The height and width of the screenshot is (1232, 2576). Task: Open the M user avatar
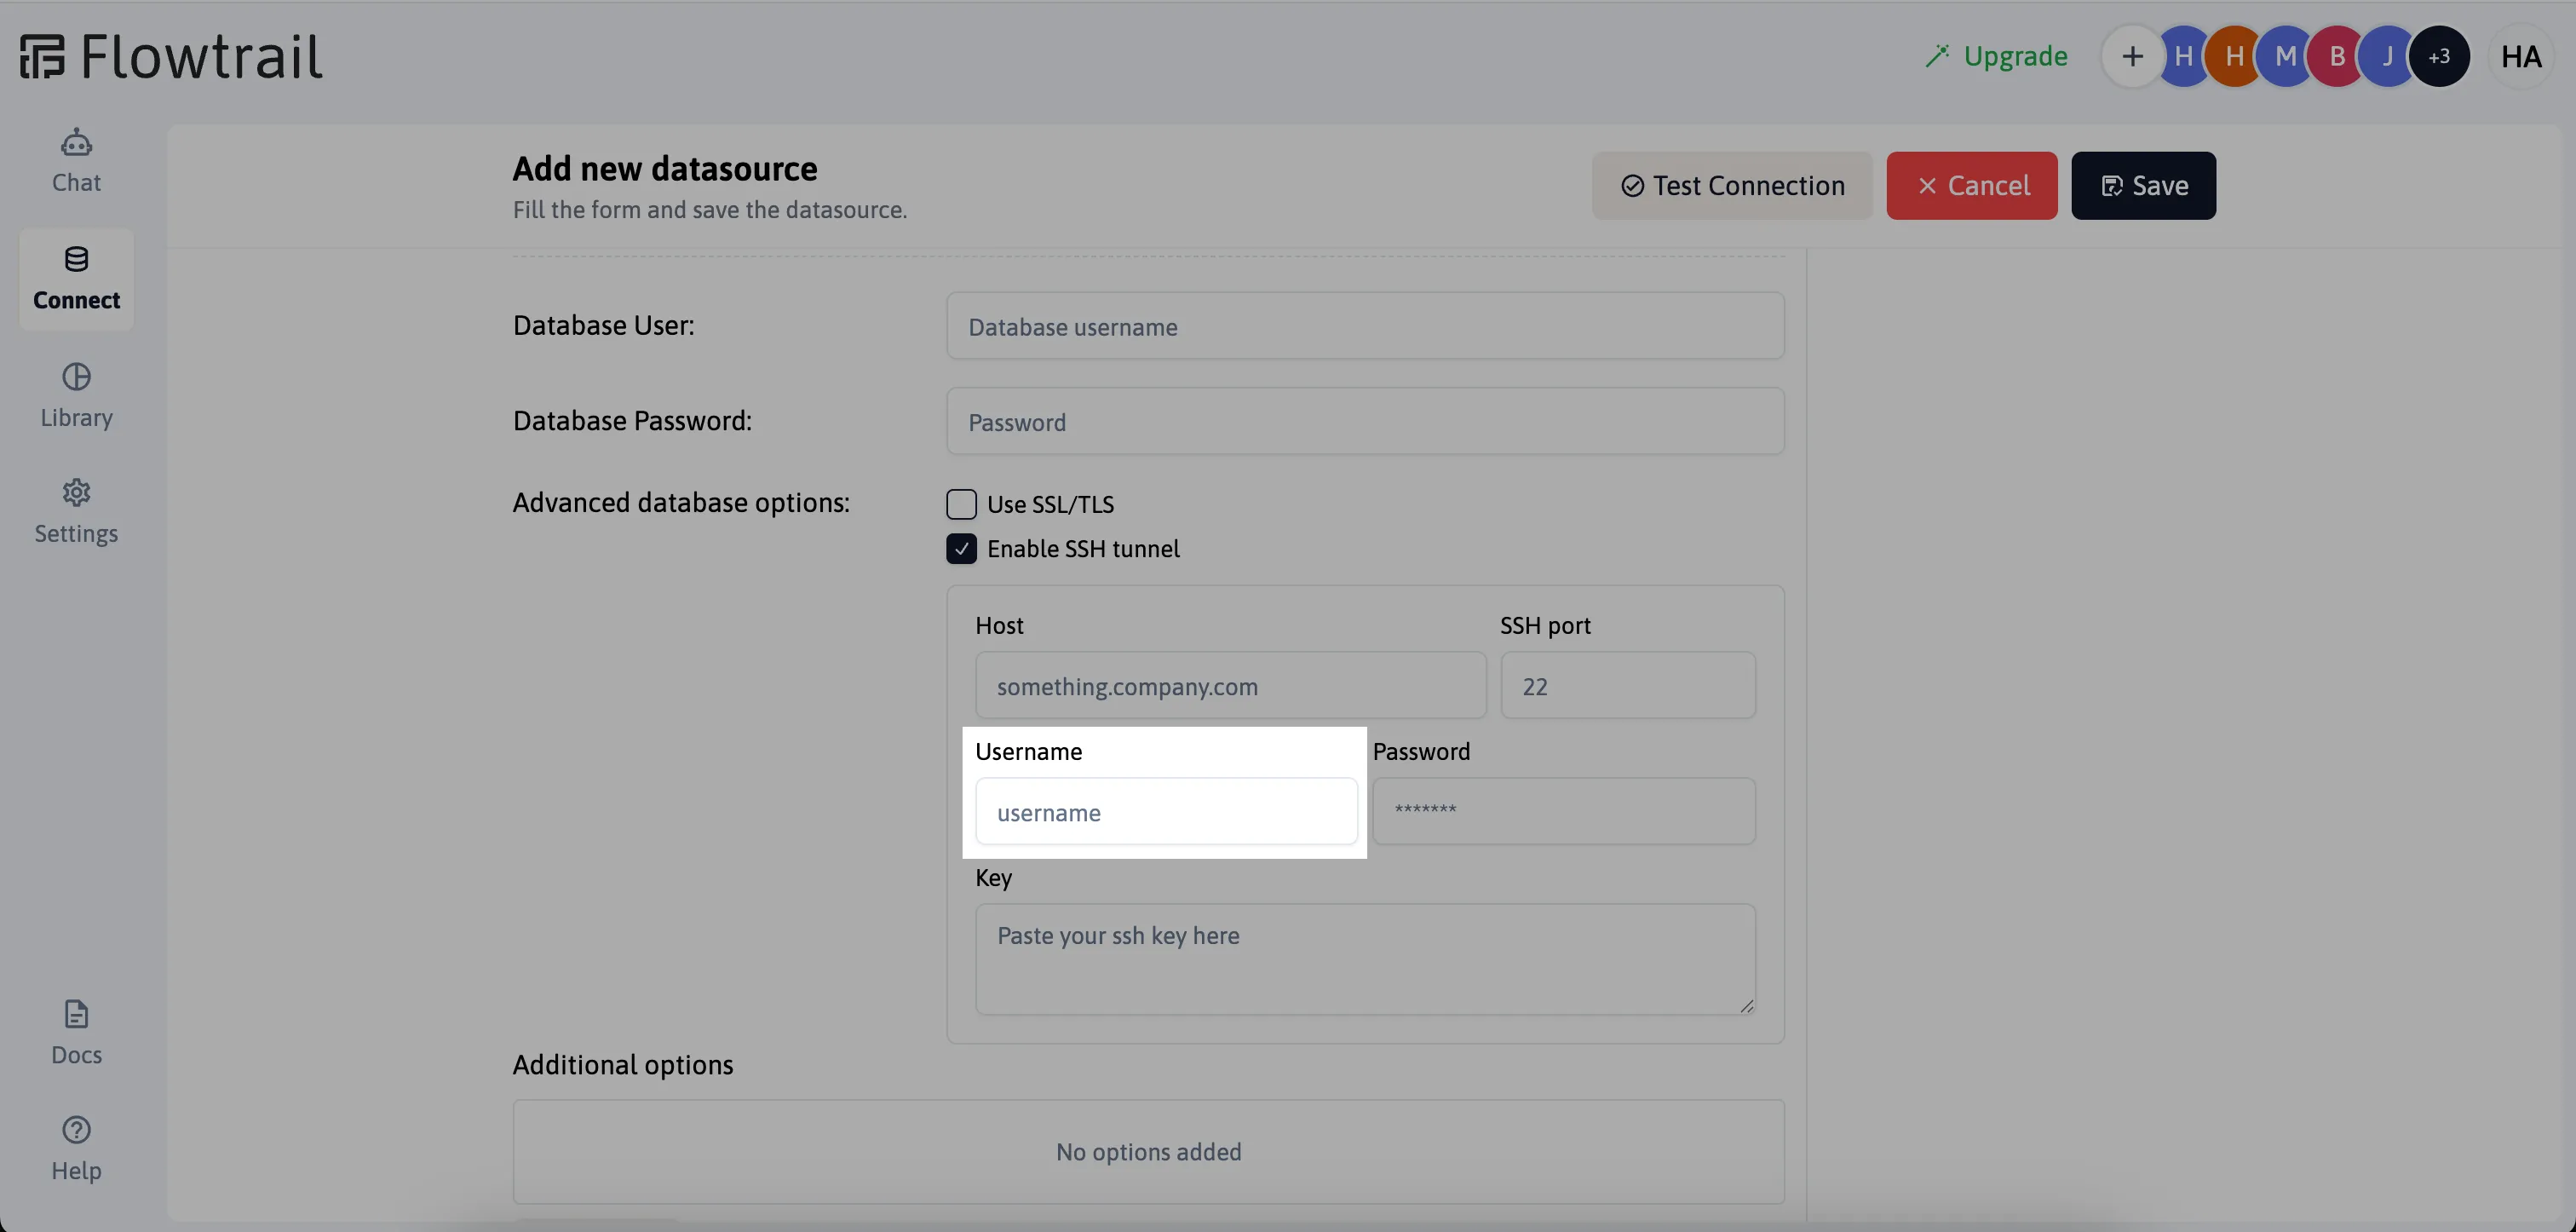point(2286,56)
